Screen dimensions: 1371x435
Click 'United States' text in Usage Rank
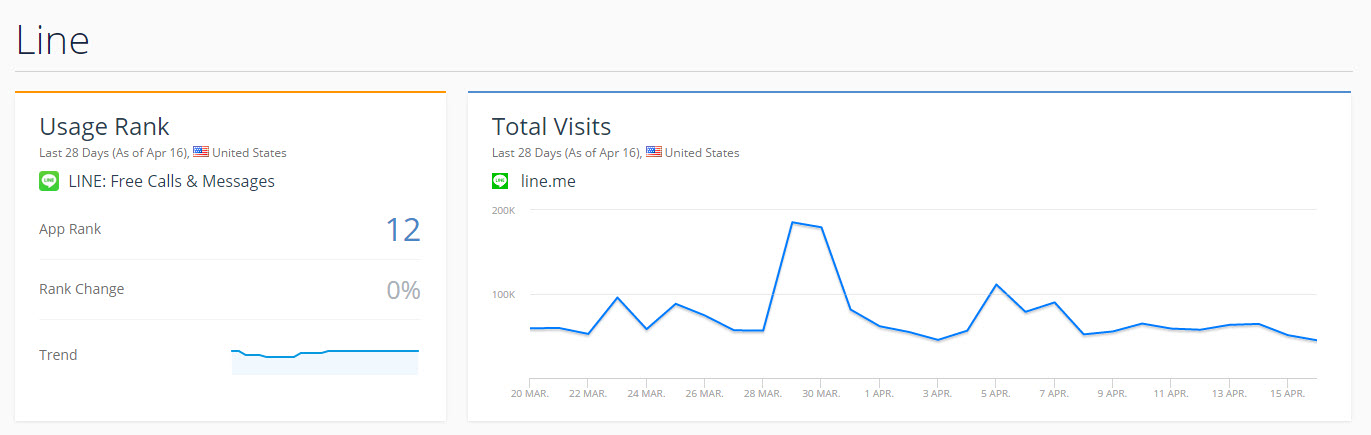(x=249, y=153)
